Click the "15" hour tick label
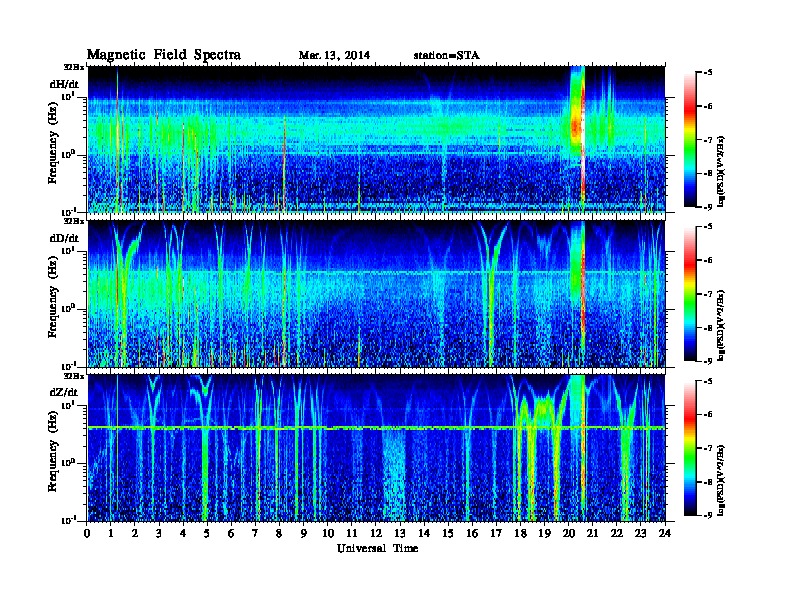The image size is (792, 612). pos(448,534)
